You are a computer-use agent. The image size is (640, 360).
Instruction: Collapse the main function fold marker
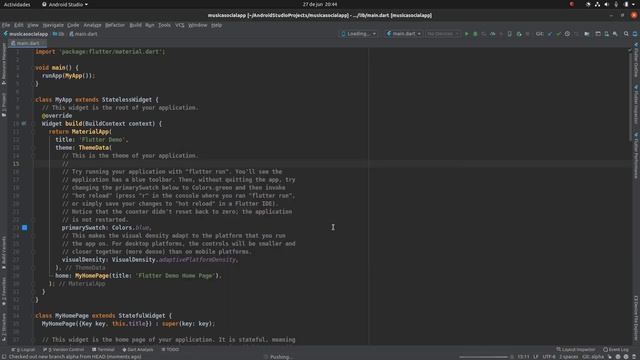[33, 67]
